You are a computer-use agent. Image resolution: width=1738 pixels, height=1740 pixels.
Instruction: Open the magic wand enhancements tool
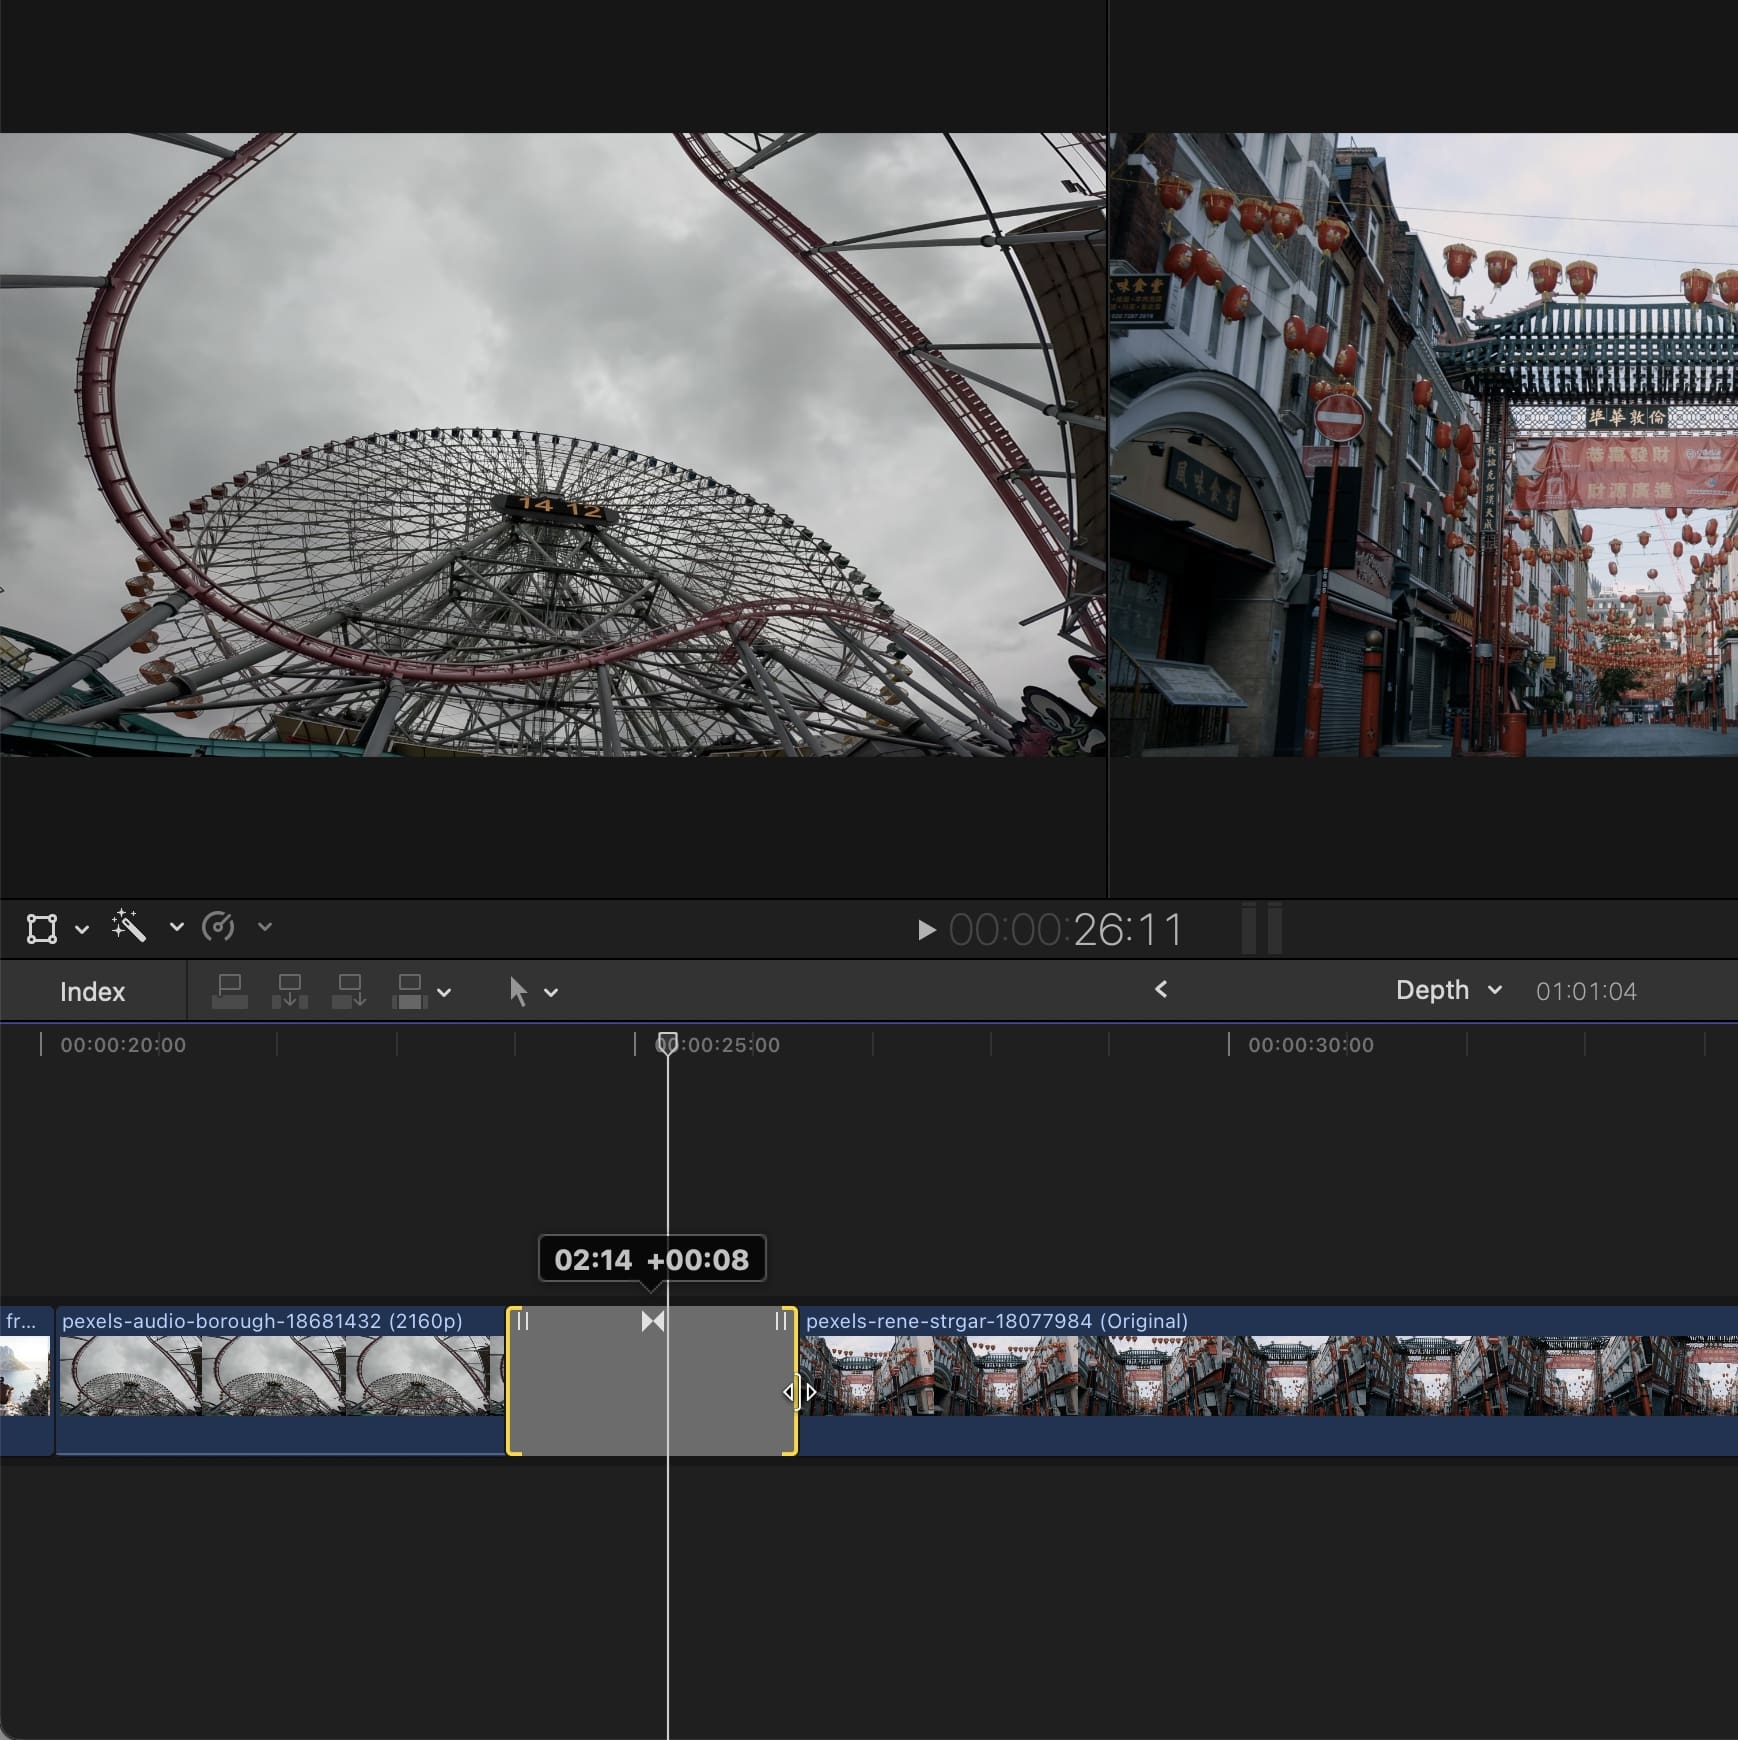(x=129, y=926)
